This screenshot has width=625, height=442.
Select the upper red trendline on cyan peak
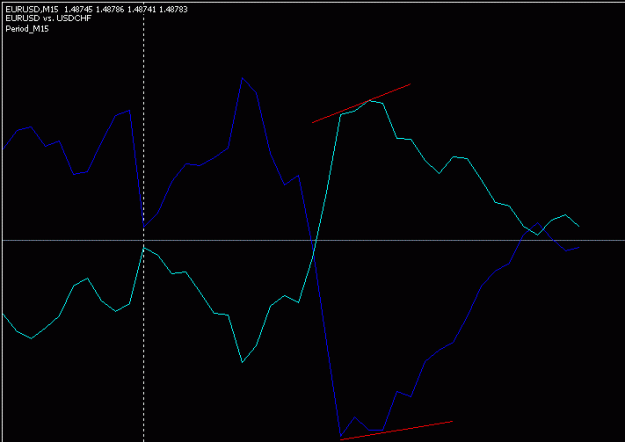361,103
